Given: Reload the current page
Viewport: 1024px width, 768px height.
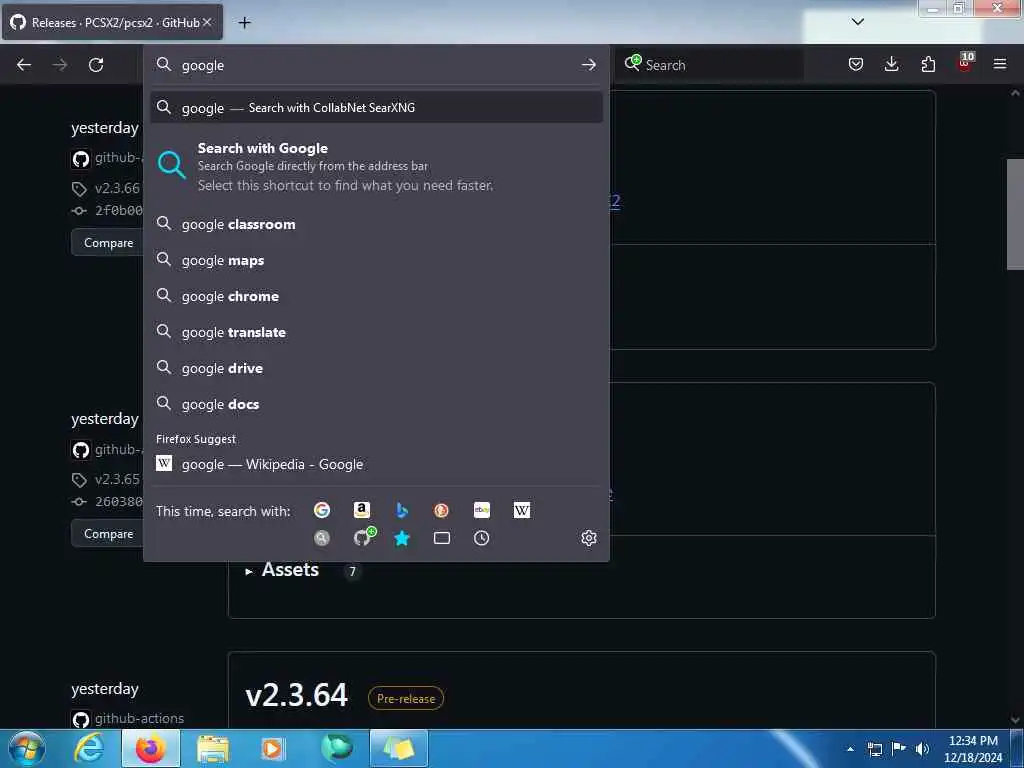Looking at the screenshot, I should tap(96, 65).
